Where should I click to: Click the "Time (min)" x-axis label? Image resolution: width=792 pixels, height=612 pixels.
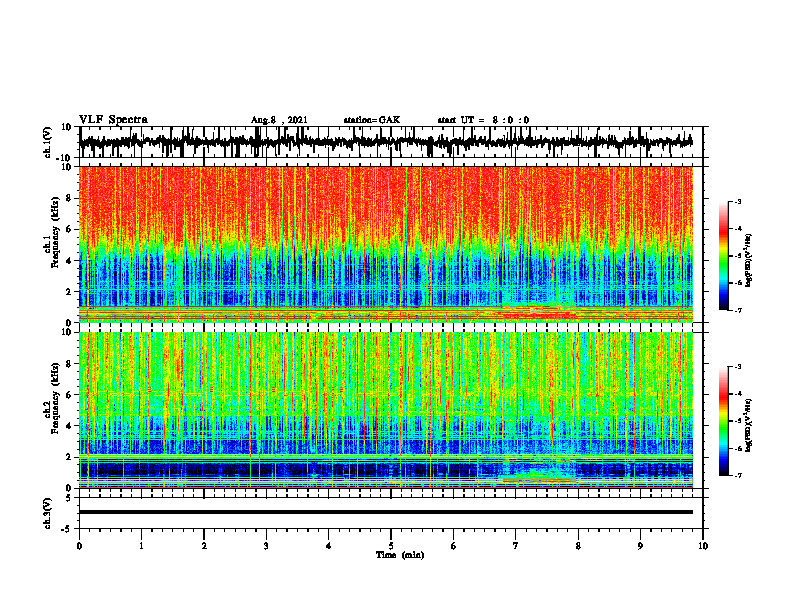[x=400, y=555]
